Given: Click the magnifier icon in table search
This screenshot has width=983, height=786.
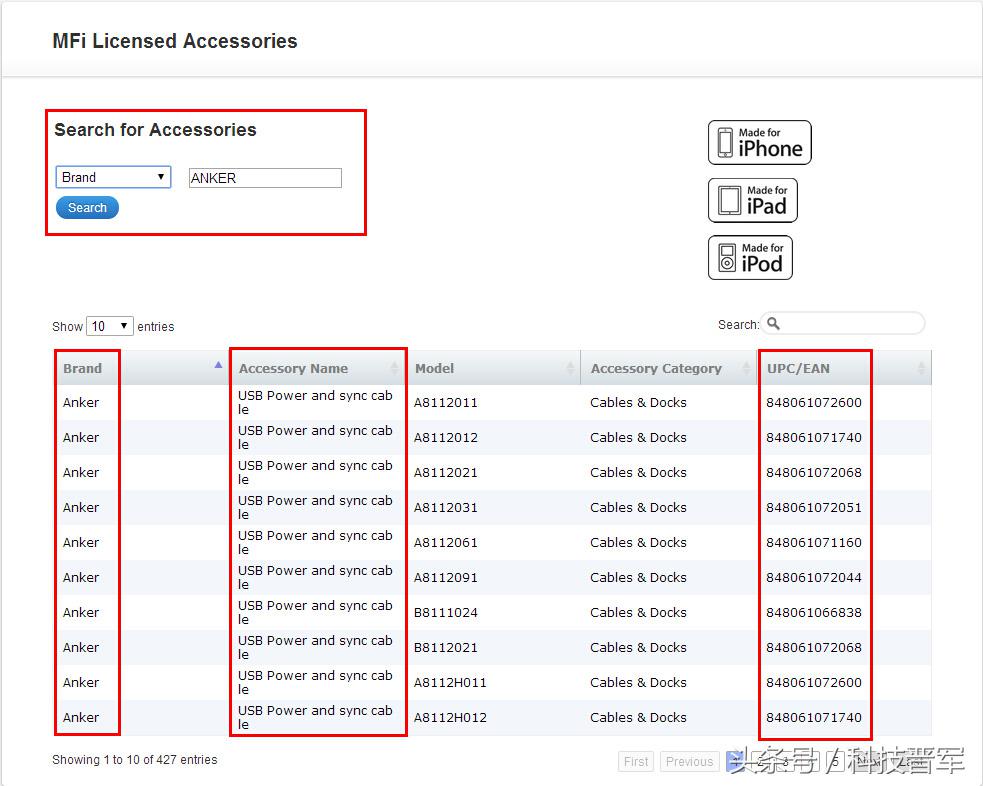Looking at the screenshot, I should coord(774,323).
